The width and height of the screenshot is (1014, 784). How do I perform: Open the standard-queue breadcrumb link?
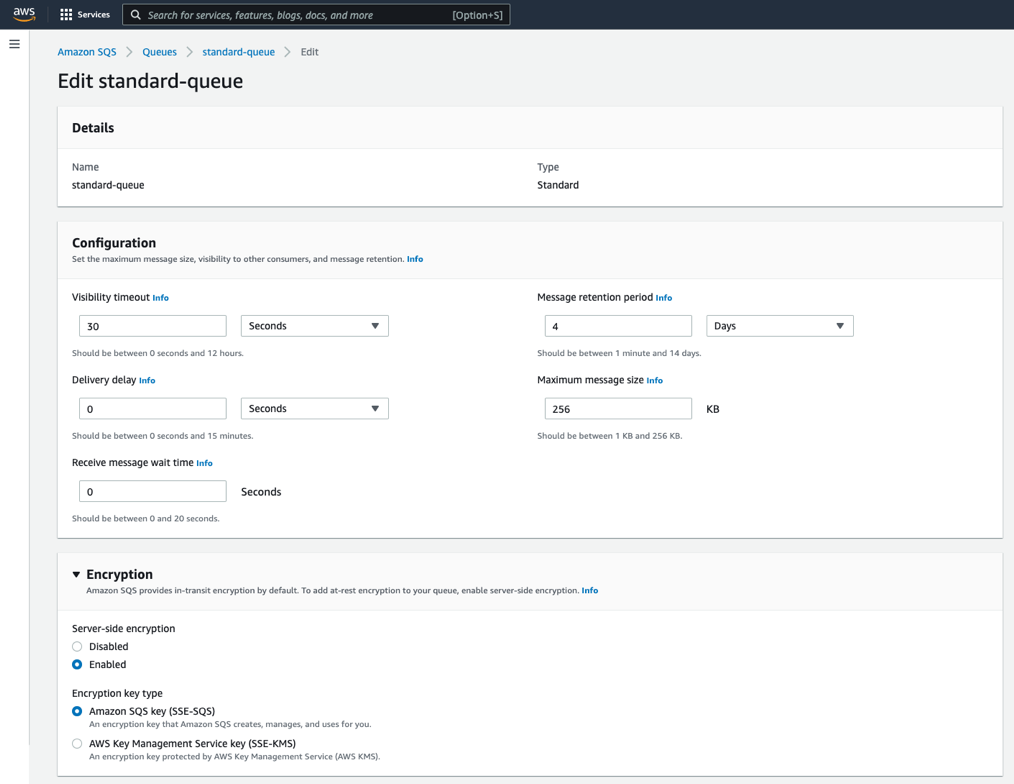[x=238, y=52]
